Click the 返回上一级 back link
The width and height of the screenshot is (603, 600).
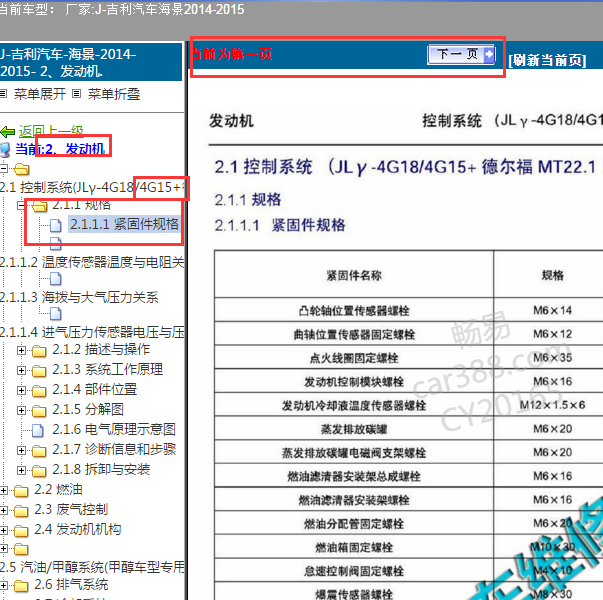[x=51, y=131]
